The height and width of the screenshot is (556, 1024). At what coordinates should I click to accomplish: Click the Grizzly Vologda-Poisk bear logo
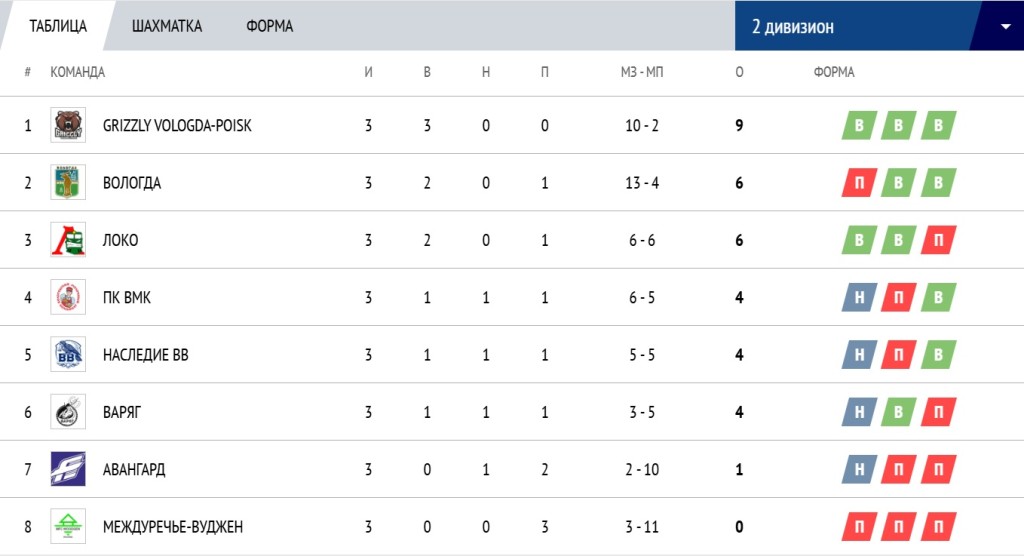point(68,125)
